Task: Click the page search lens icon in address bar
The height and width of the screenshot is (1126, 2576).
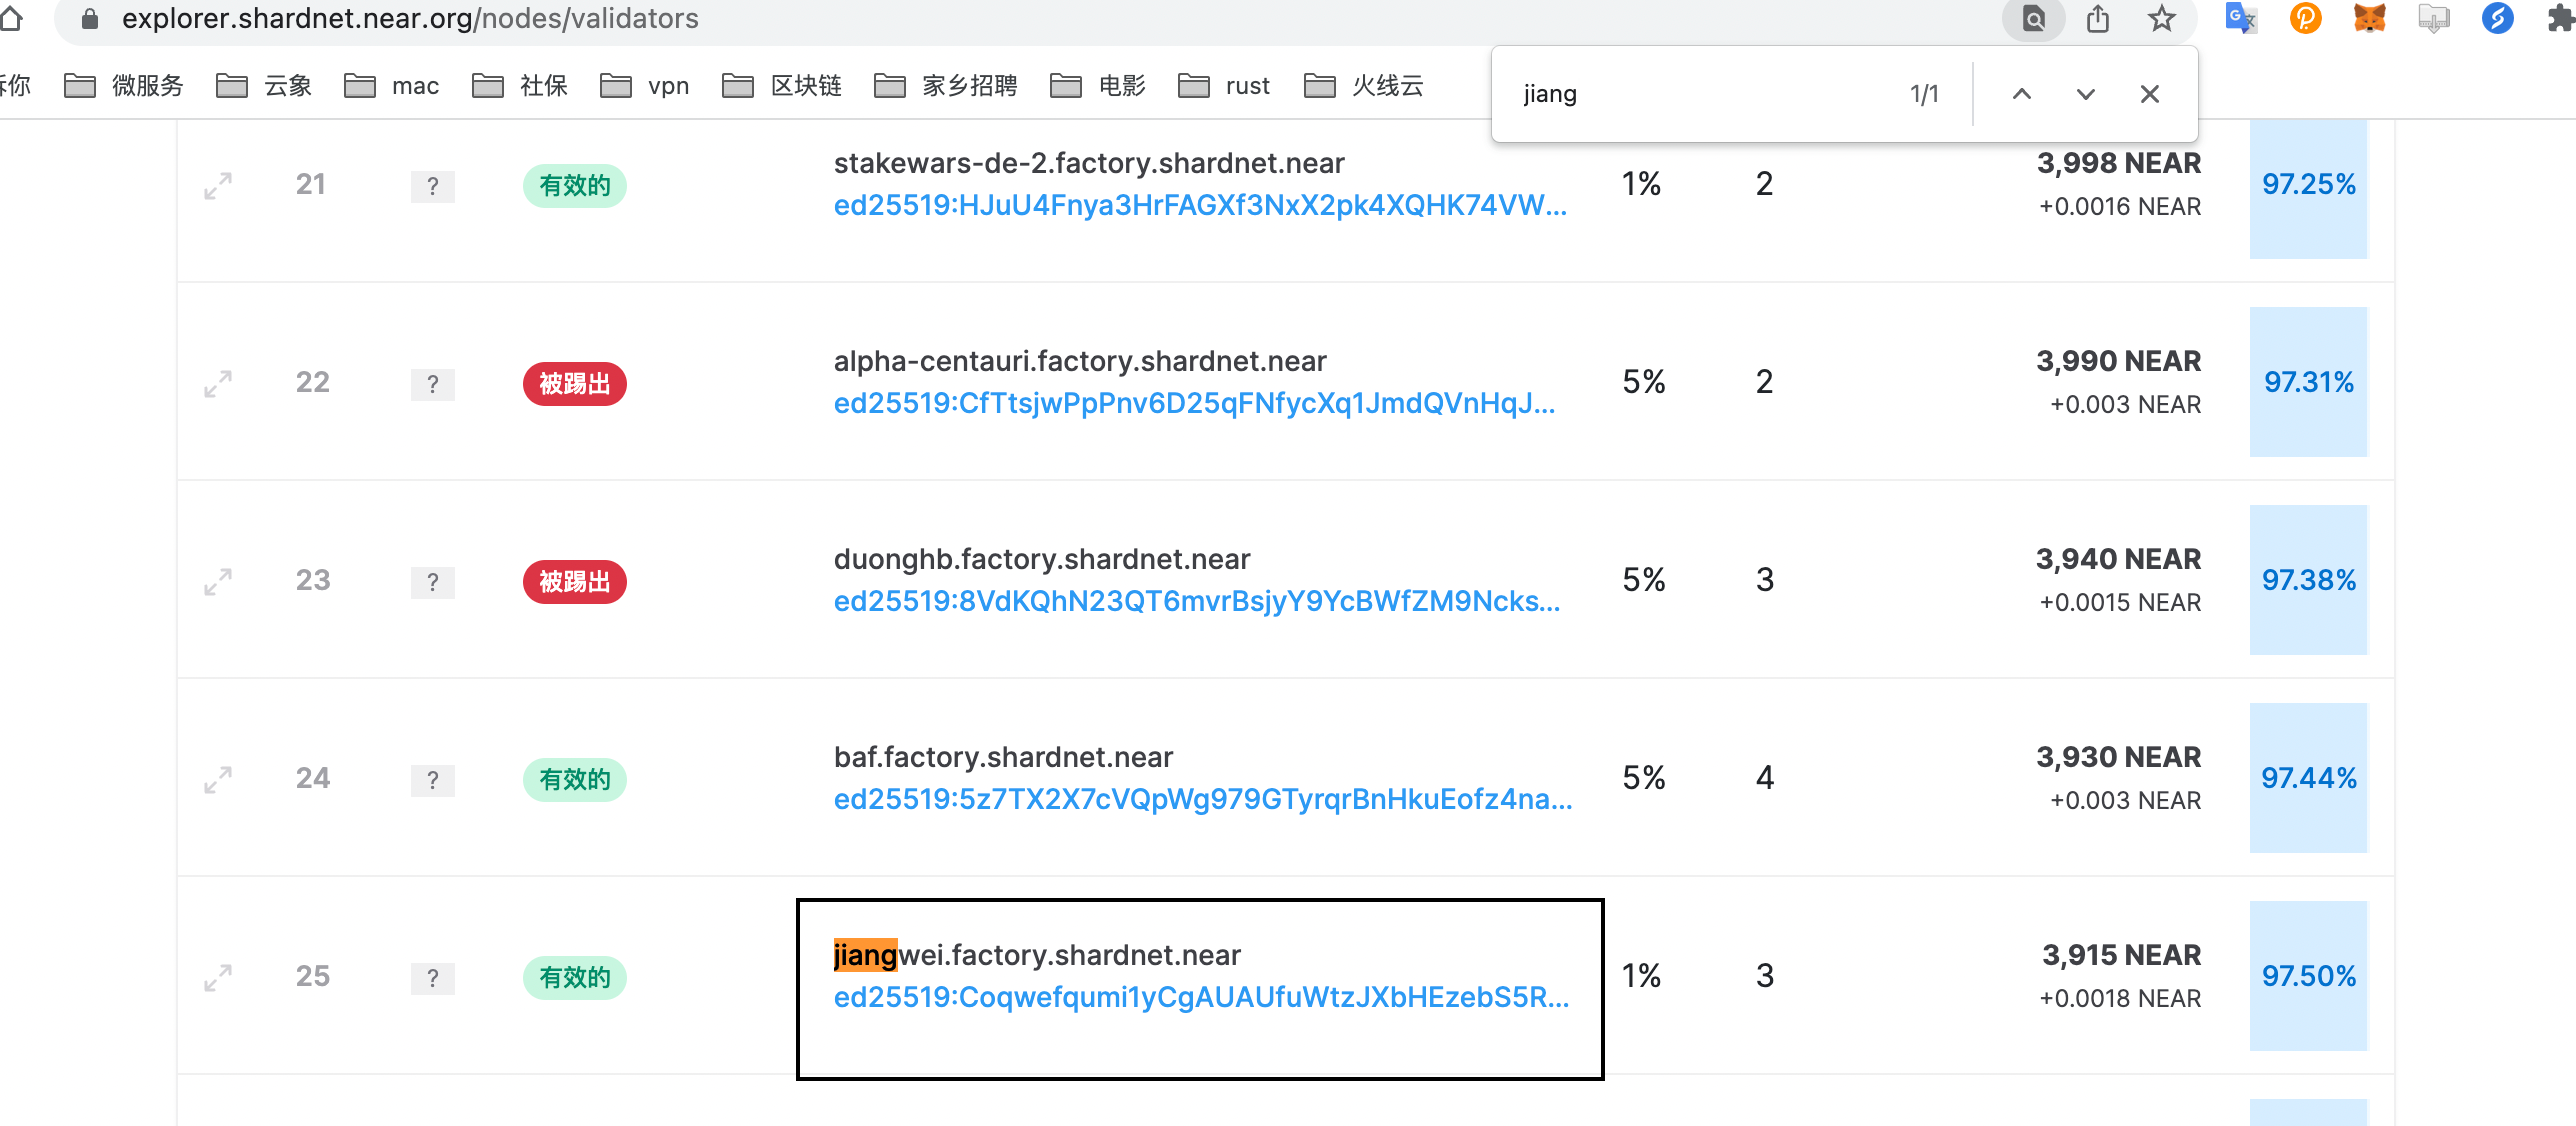Action: coord(2033,19)
